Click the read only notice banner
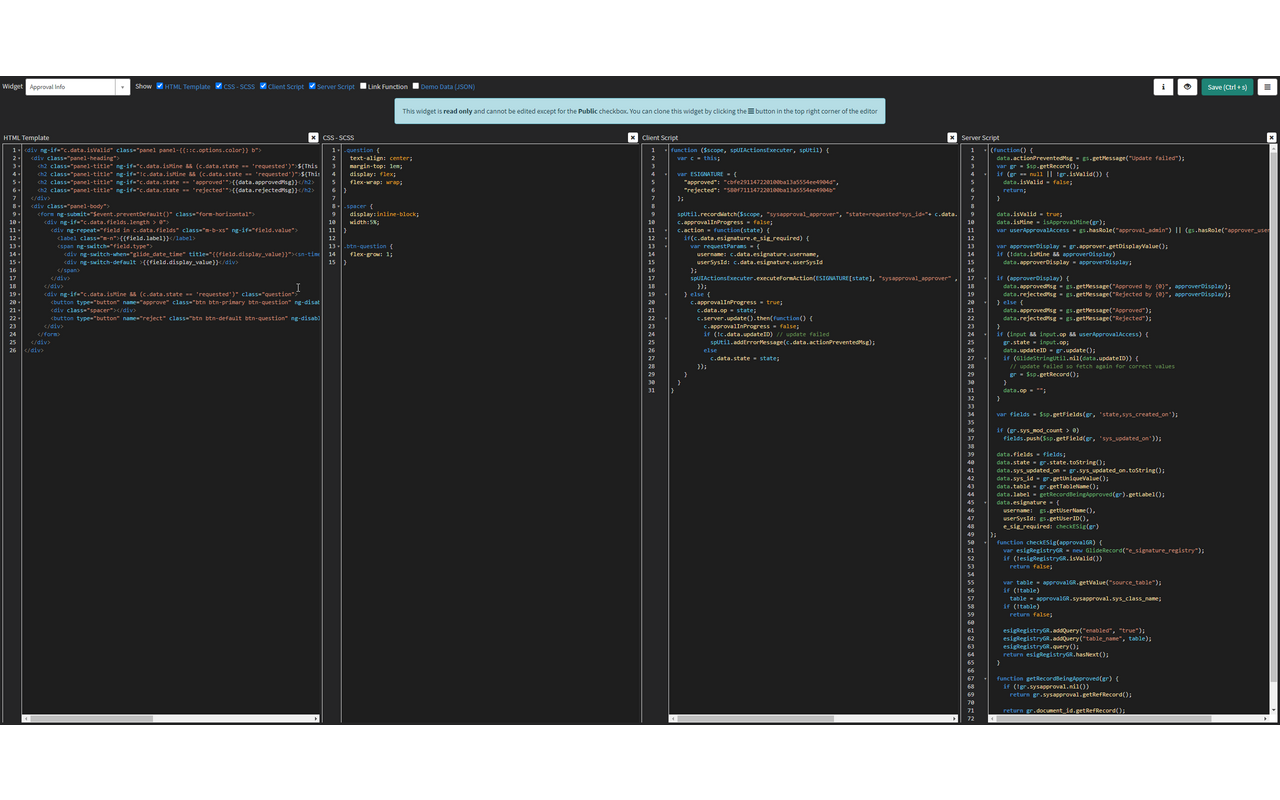Screen dimensions: 1280x800 (640, 111)
